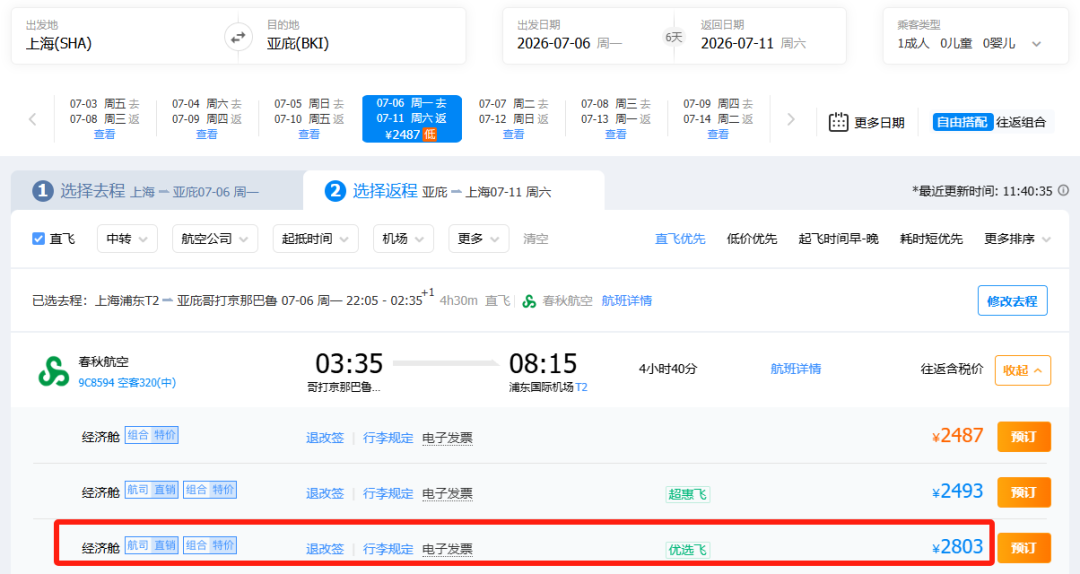Open 退改签 for ¥2487 fare
Viewport: 1080px width, 574px height.
(x=324, y=438)
